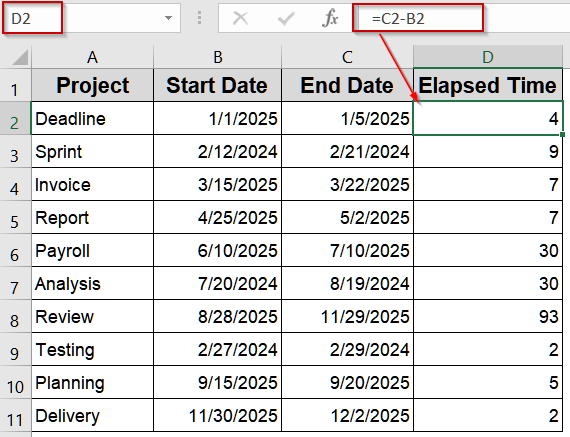The width and height of the screenshot is (570, 437).
Task: Select column B header
Action: [x=217, y=57]
